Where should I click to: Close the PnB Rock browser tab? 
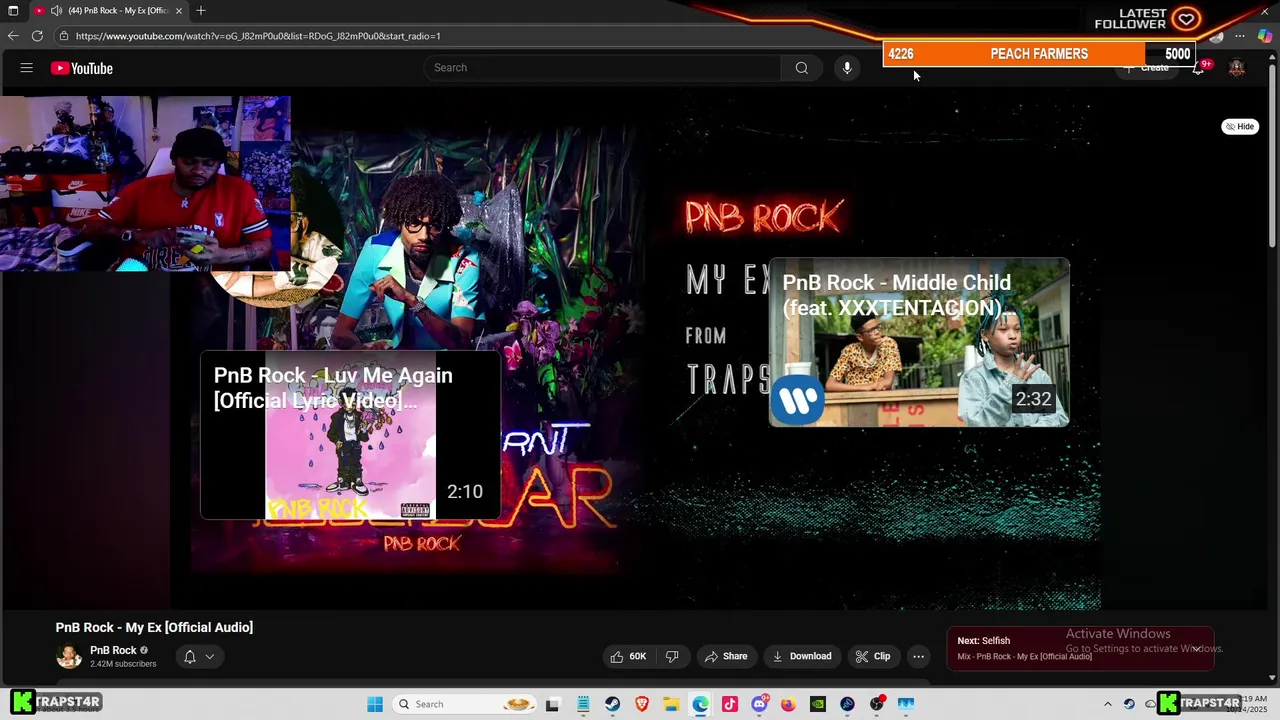tap(179, 11)
